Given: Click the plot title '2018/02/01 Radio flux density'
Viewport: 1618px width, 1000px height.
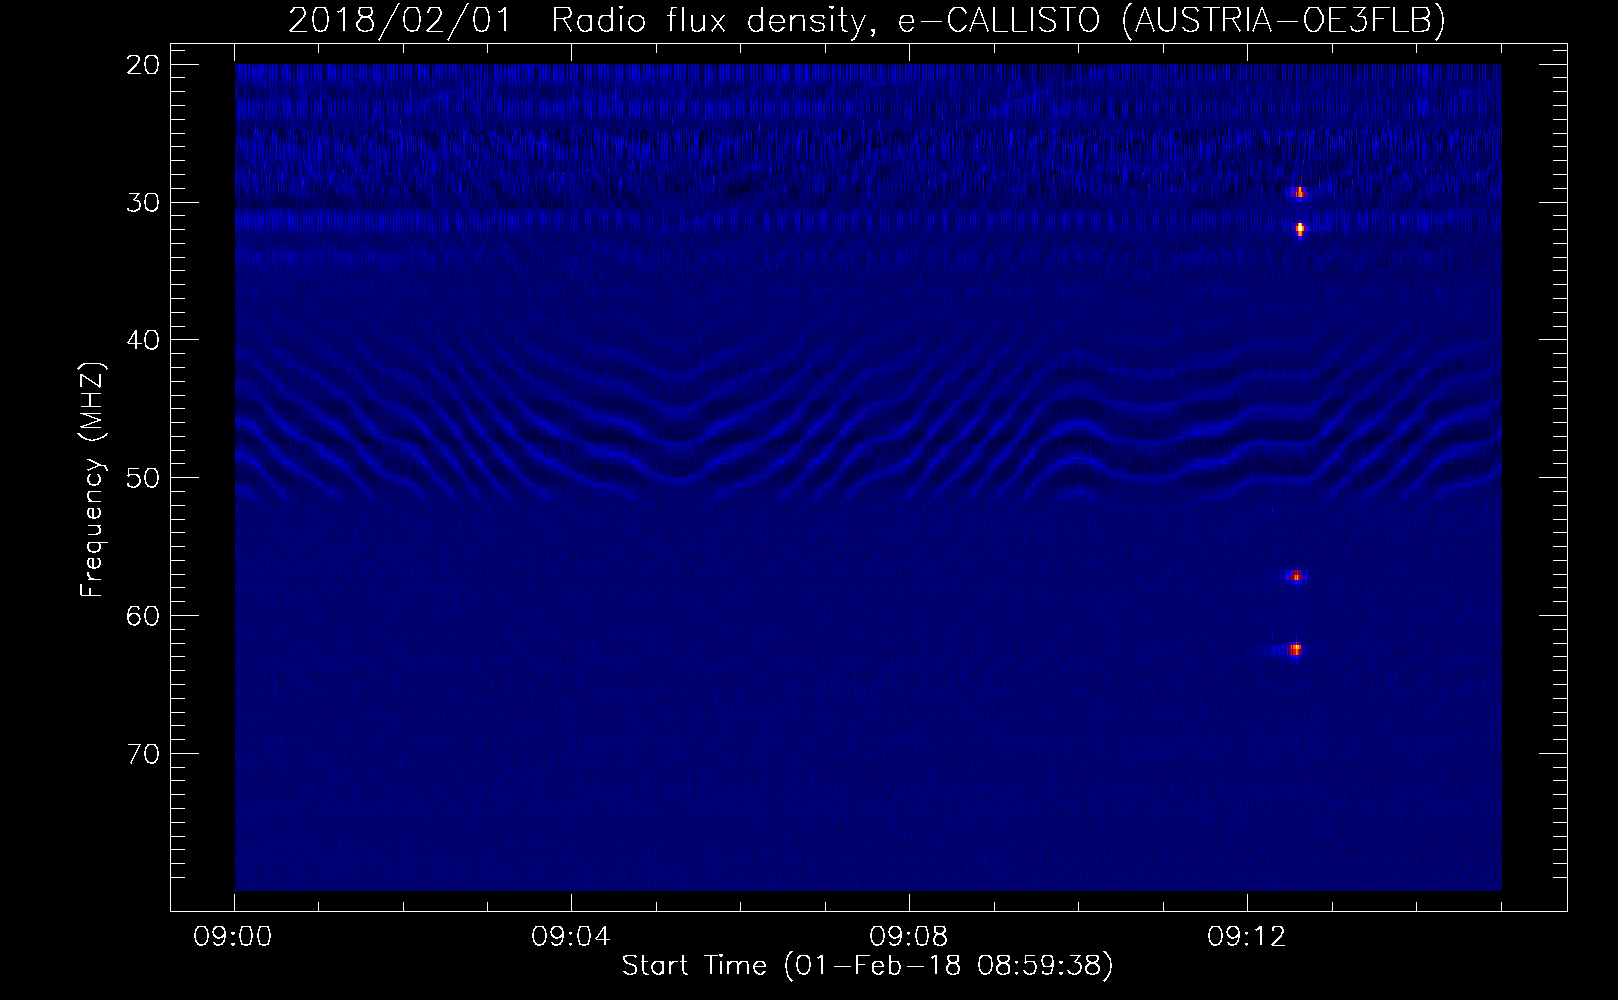Looking at the screenshot, I should point(866,20).
